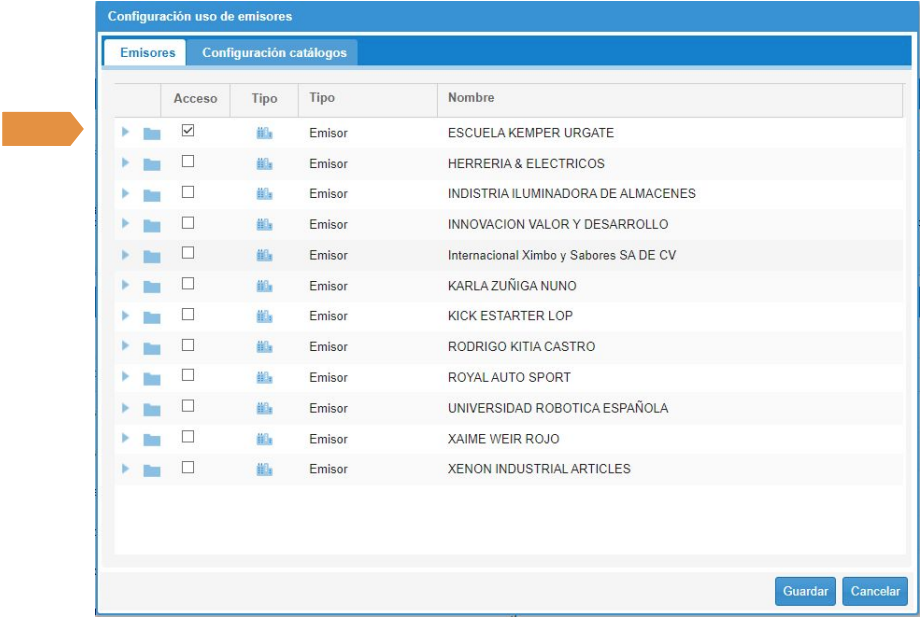Click building type icon for INNOVACION VALOR Y DESARROLLO

tap(264, 225)
